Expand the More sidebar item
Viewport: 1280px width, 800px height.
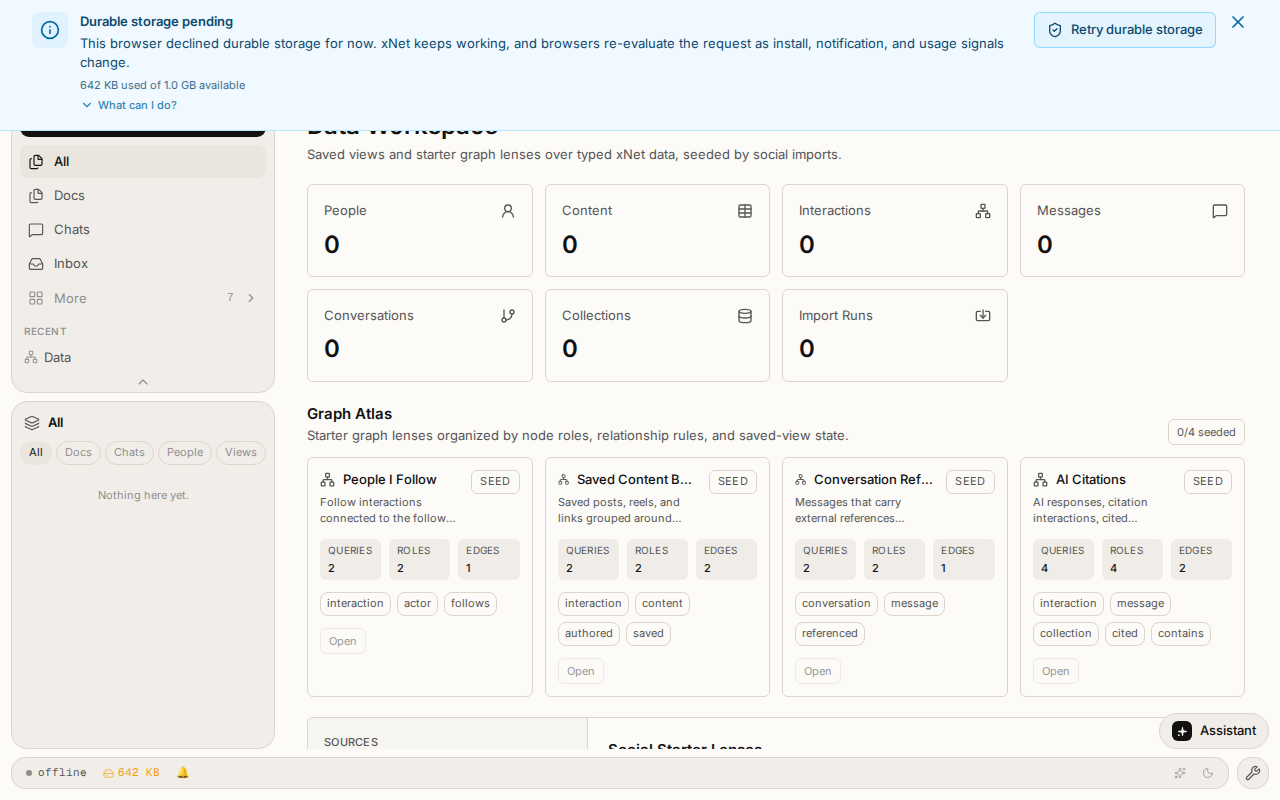click(x=143, y=298)
